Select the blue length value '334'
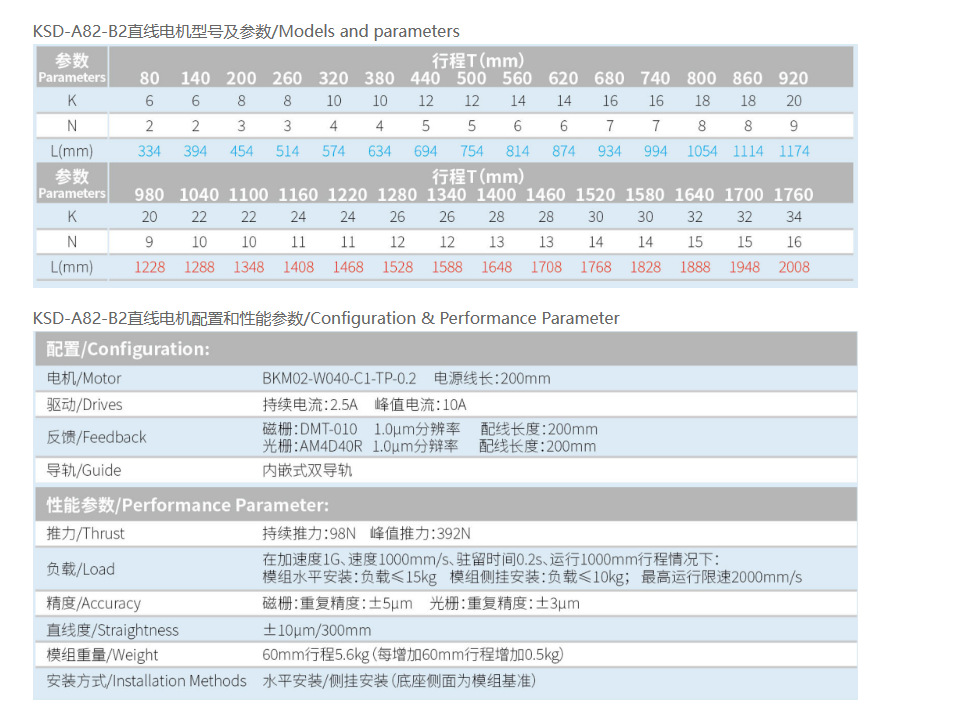The width and height of the screenshot is (974, 713). [x=149, y=151]
